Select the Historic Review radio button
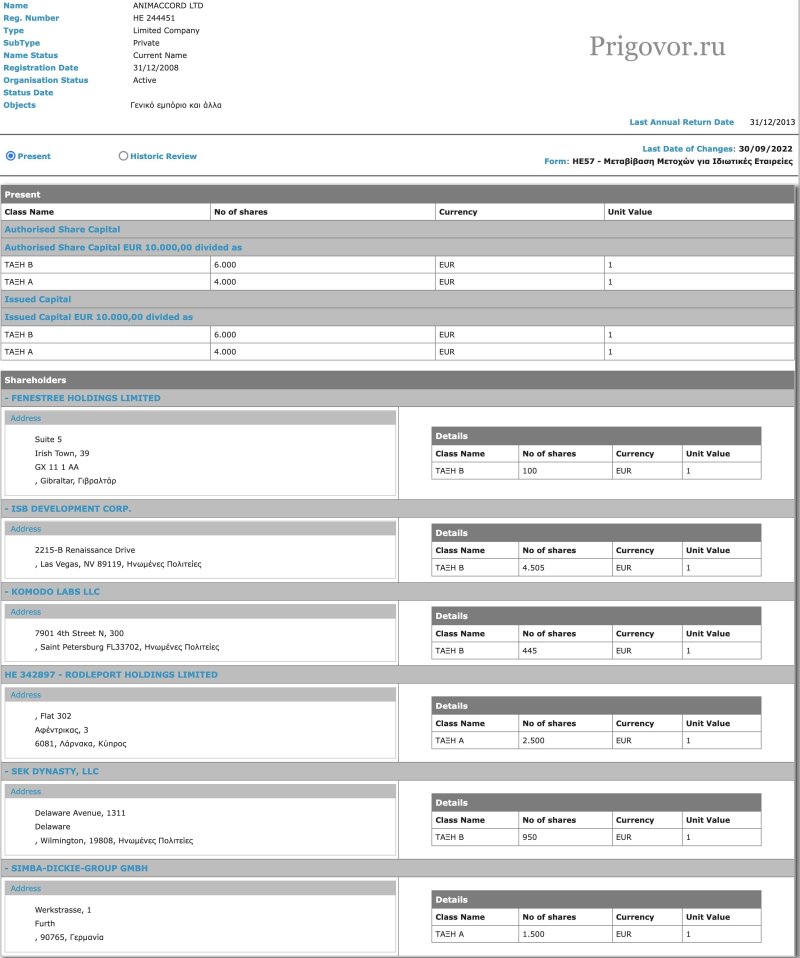Viewport: 800px width, 958px height. pos(123,156)
